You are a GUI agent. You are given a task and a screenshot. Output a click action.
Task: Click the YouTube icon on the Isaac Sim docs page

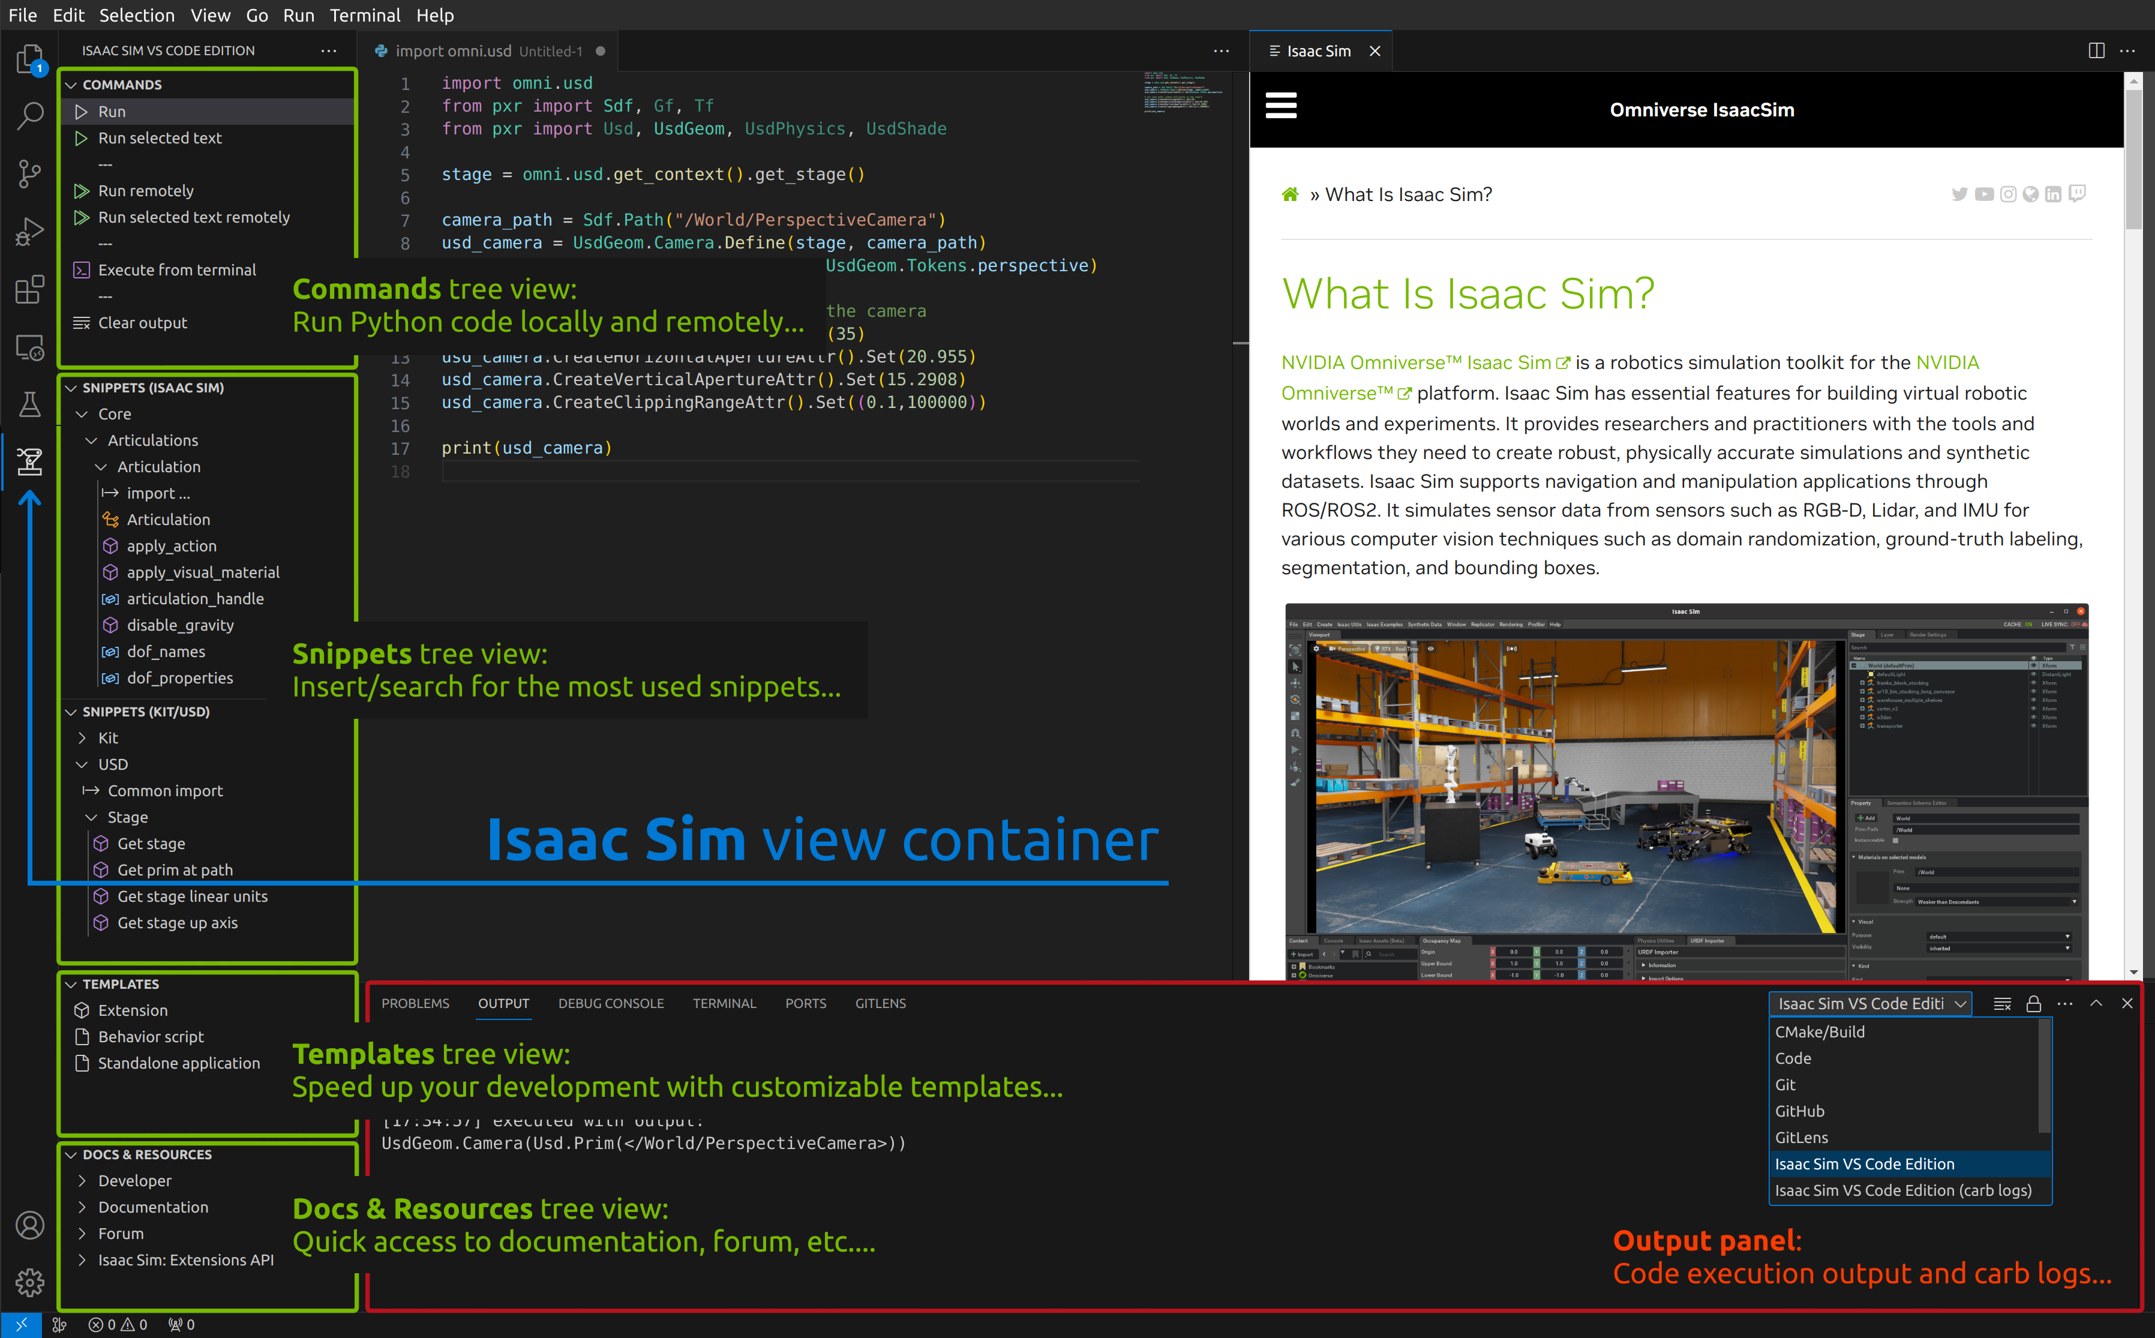pos(1984,194)
